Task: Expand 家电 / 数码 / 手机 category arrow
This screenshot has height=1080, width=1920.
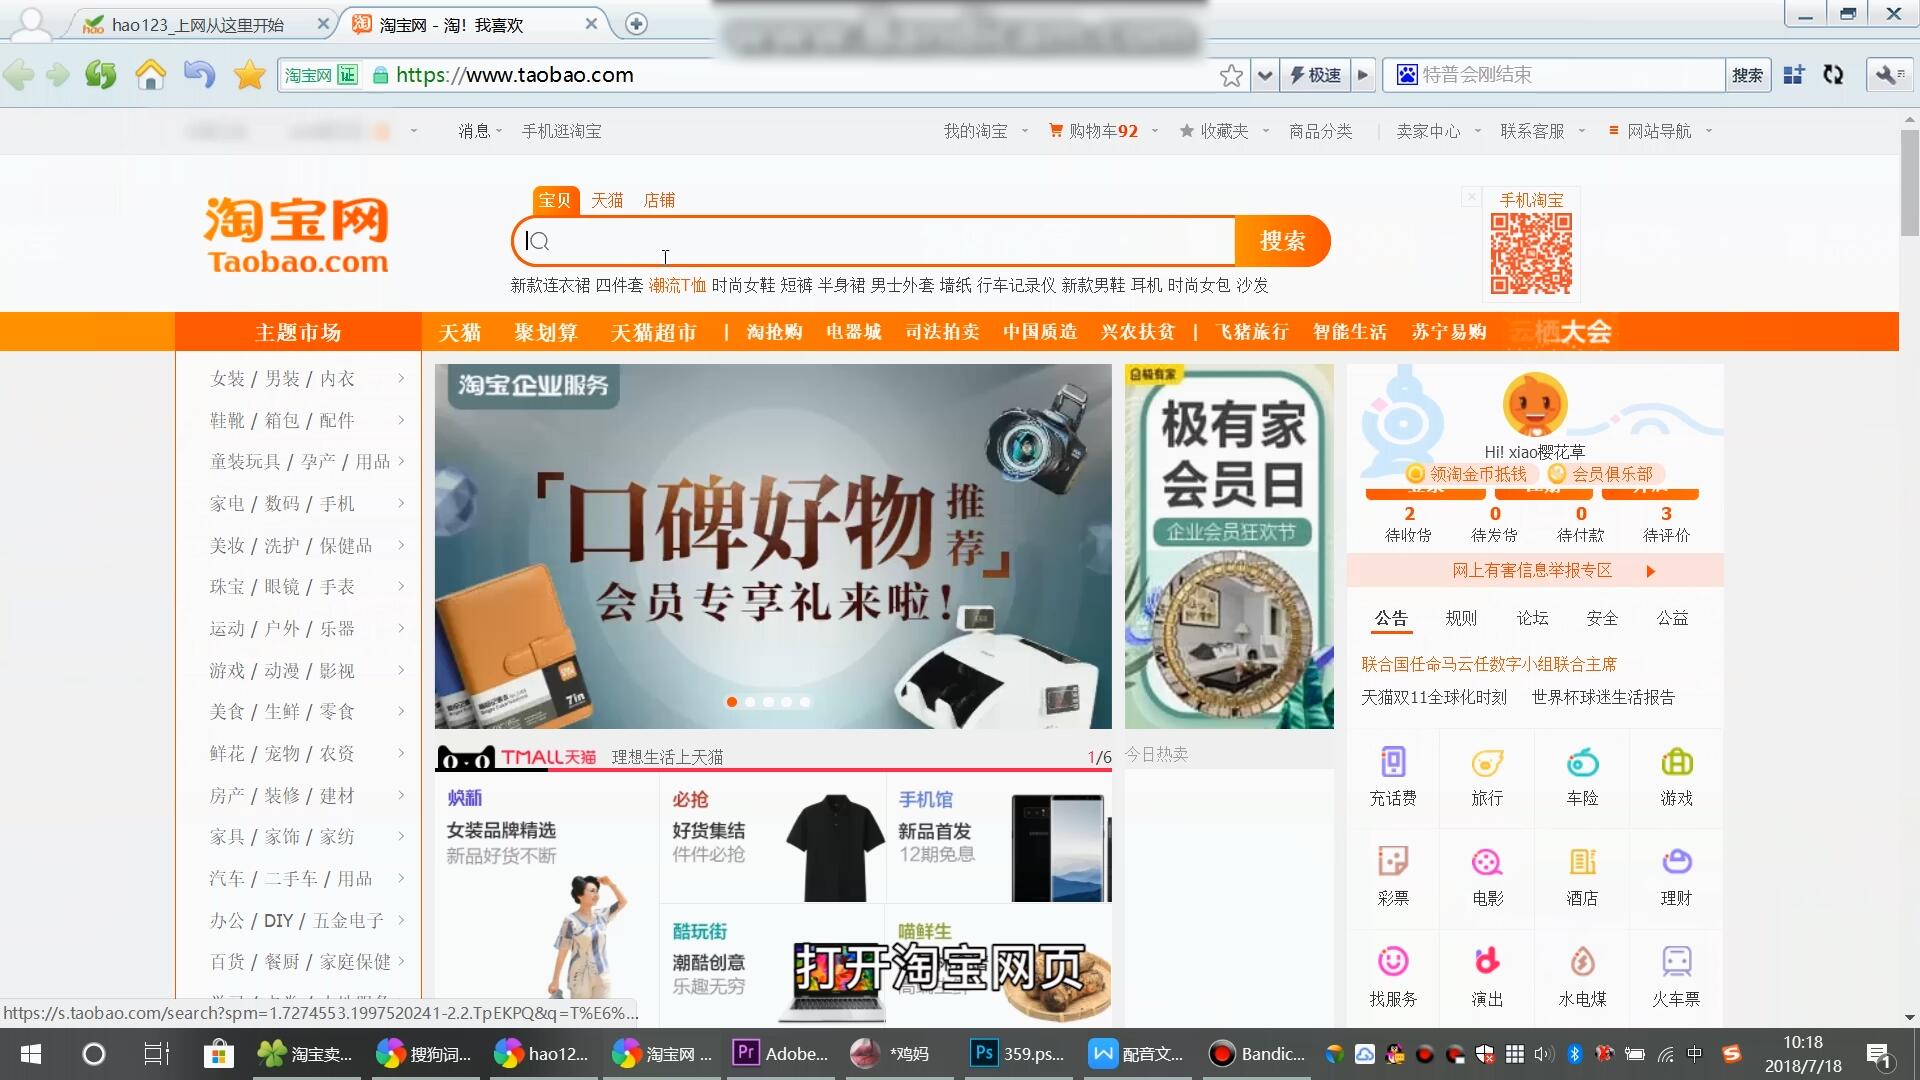Action: coord(401,503)
